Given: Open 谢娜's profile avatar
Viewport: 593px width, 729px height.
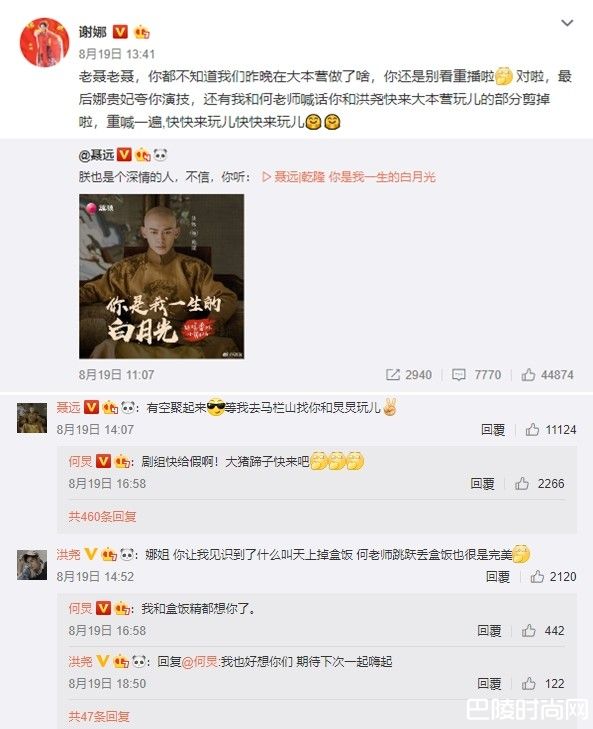Looking at the screenshot, I should click(x=44, y=43).
